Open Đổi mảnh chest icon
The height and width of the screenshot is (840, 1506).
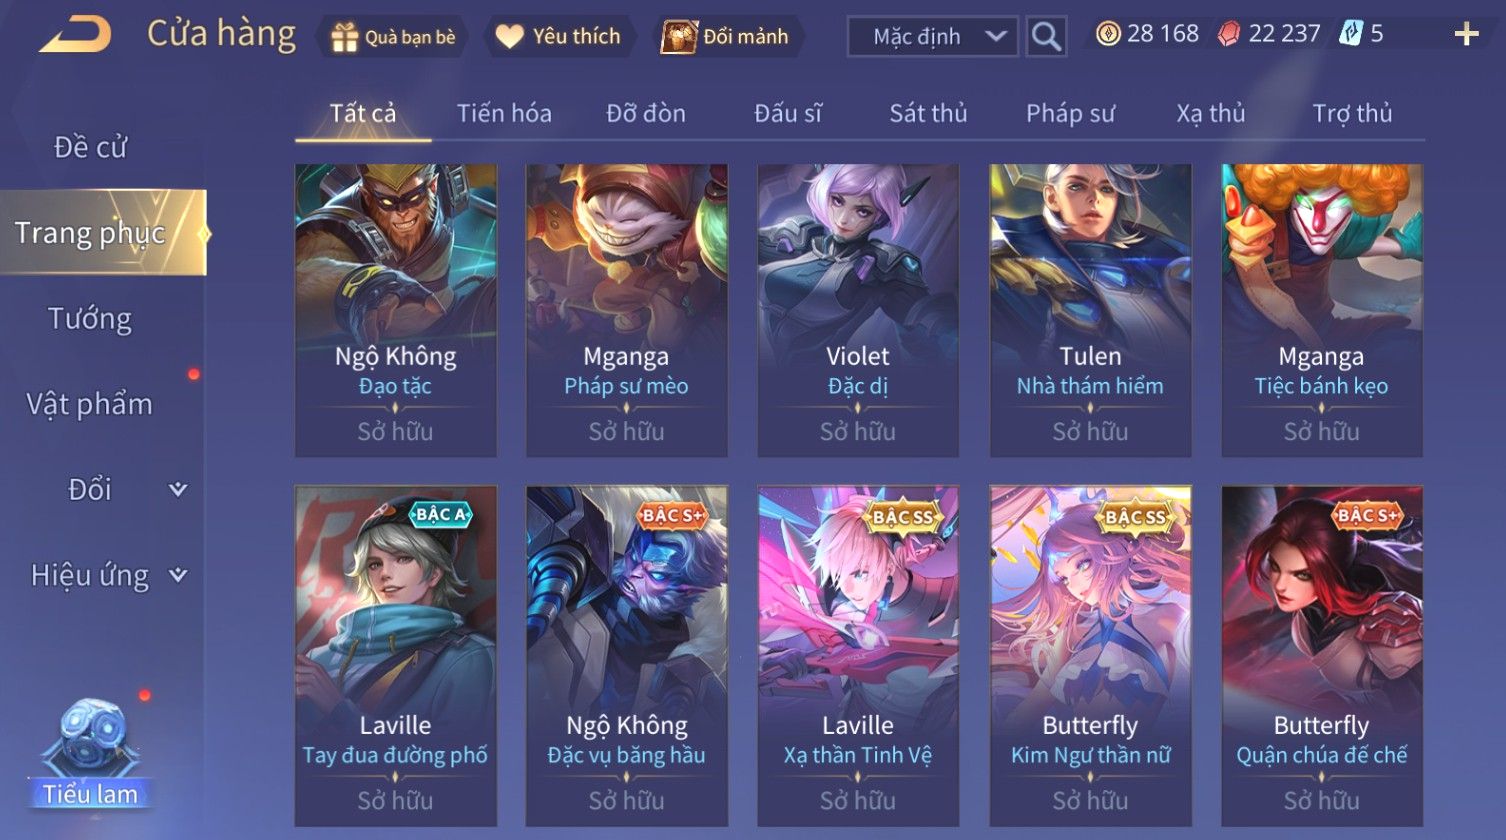678,37
